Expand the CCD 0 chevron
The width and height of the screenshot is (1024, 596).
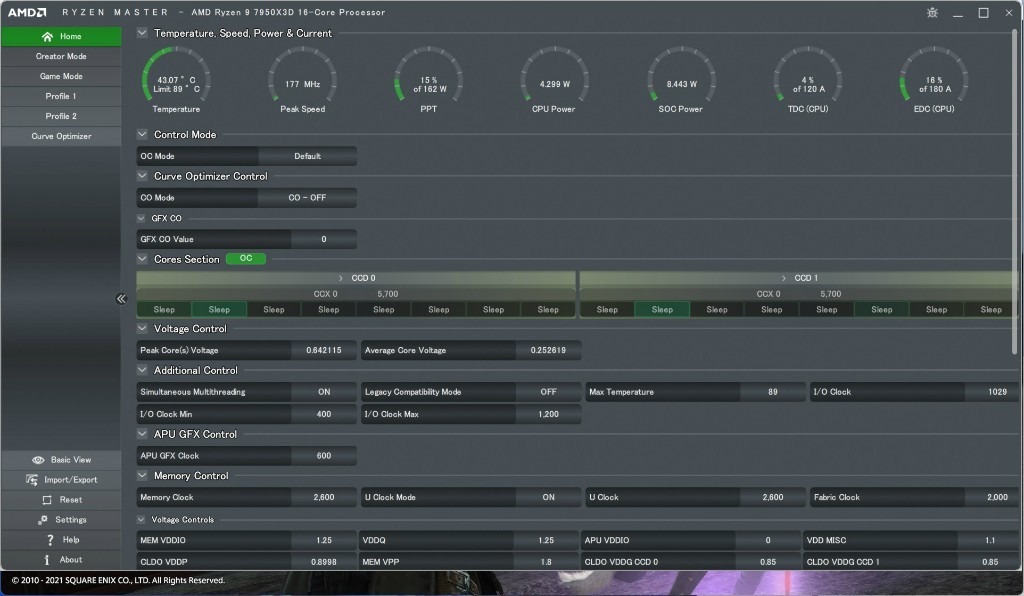[342, 278]
